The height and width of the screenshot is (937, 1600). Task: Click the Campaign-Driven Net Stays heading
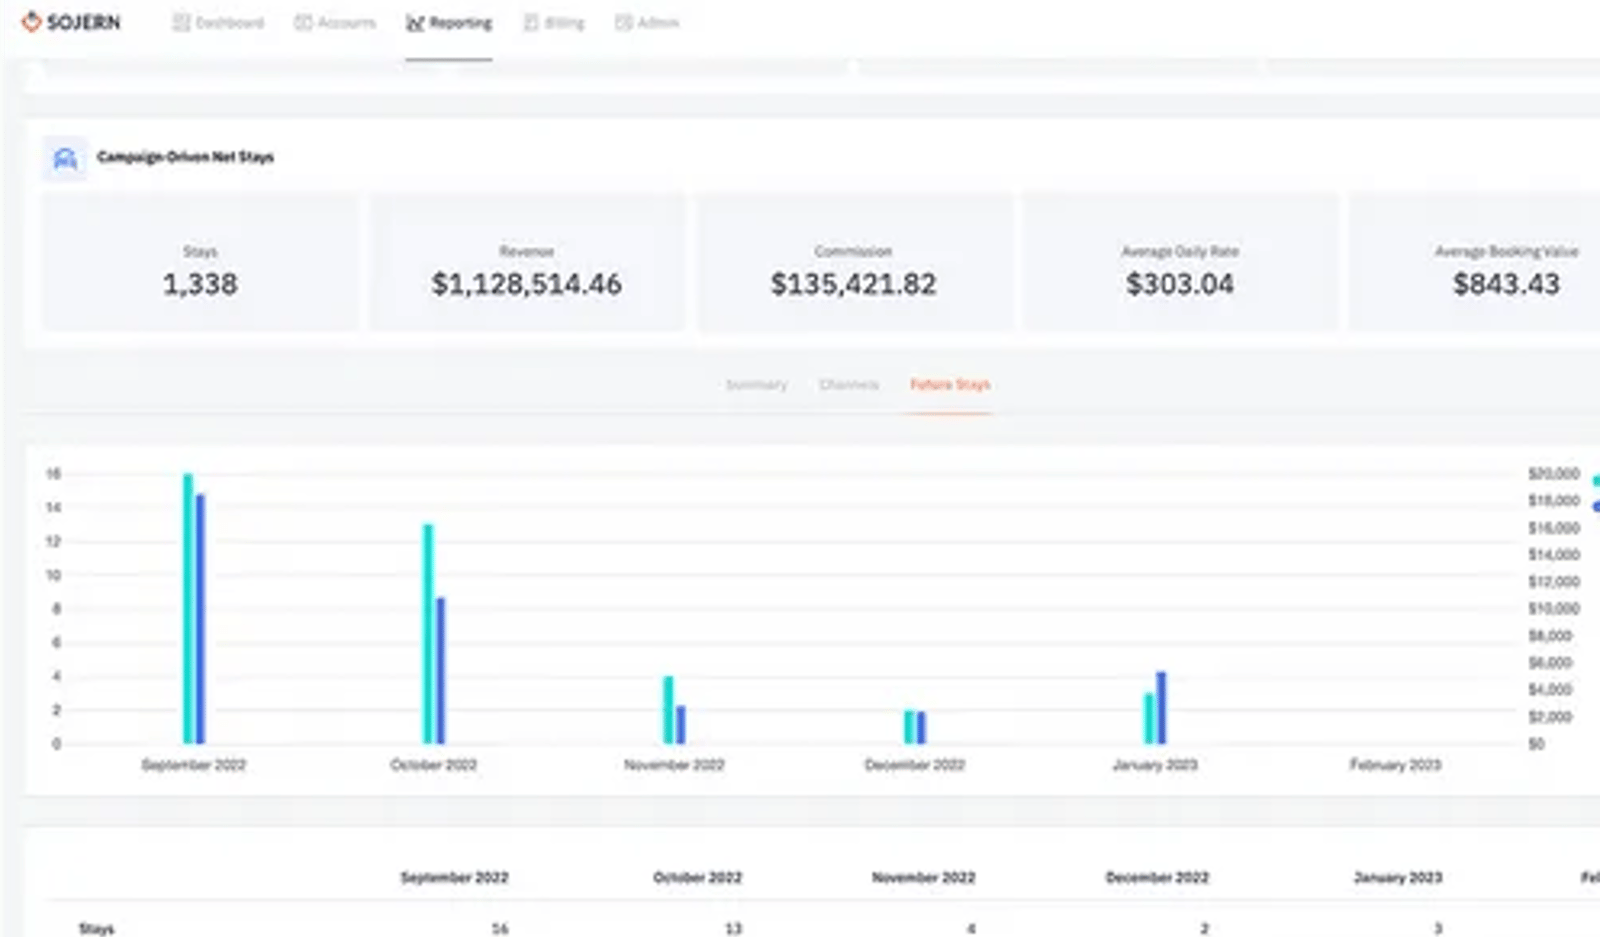[x=185, y=157]
